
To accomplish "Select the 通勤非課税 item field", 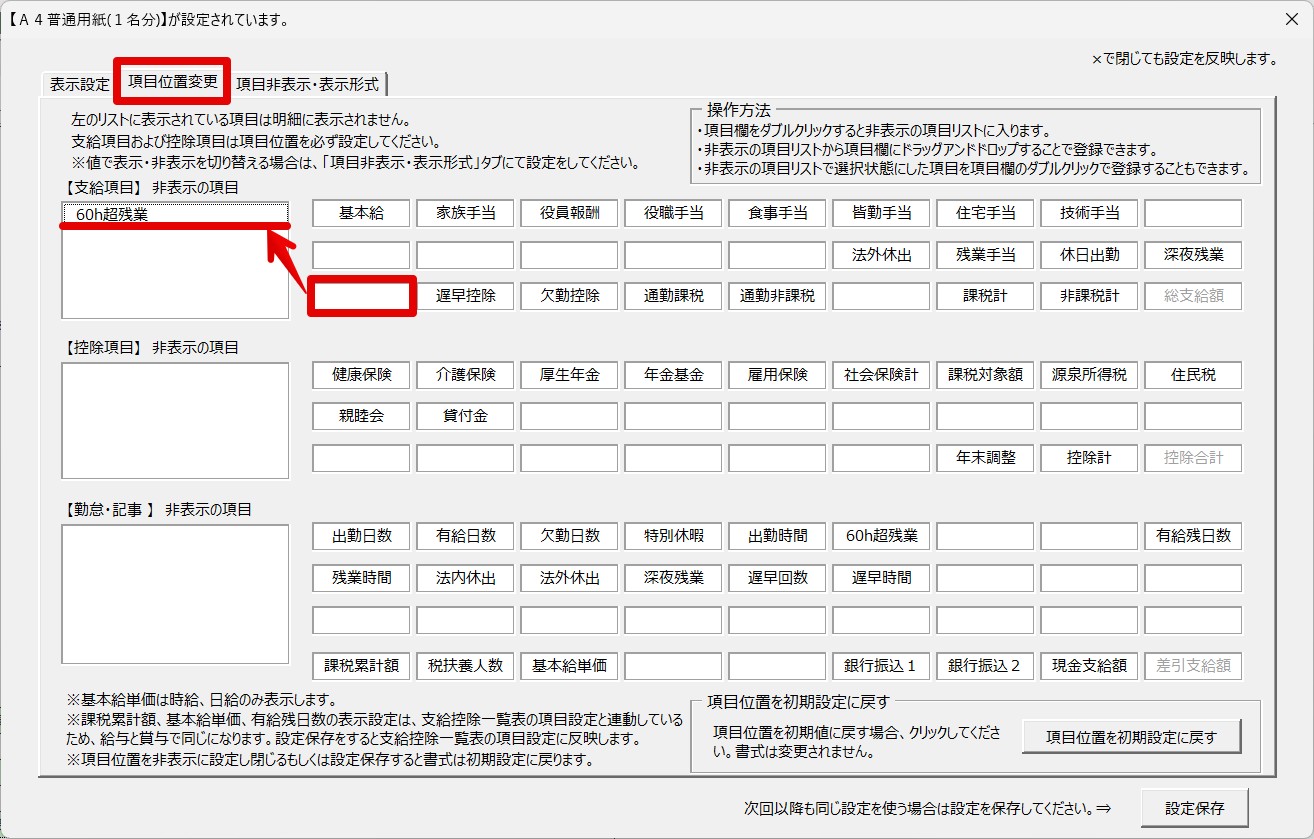I will [x=777, y=296].
